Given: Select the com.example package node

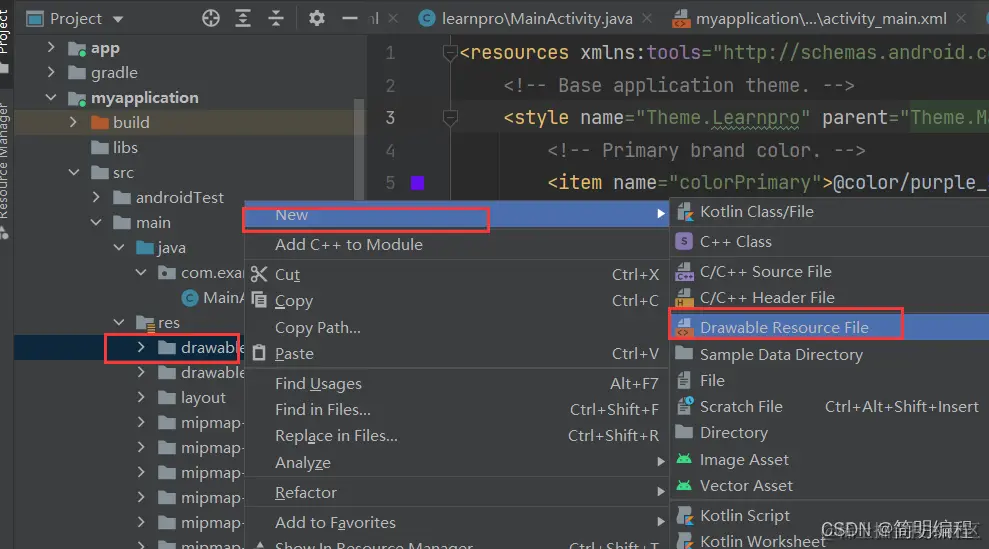Looking at the screenshot, I should point(201,273).
